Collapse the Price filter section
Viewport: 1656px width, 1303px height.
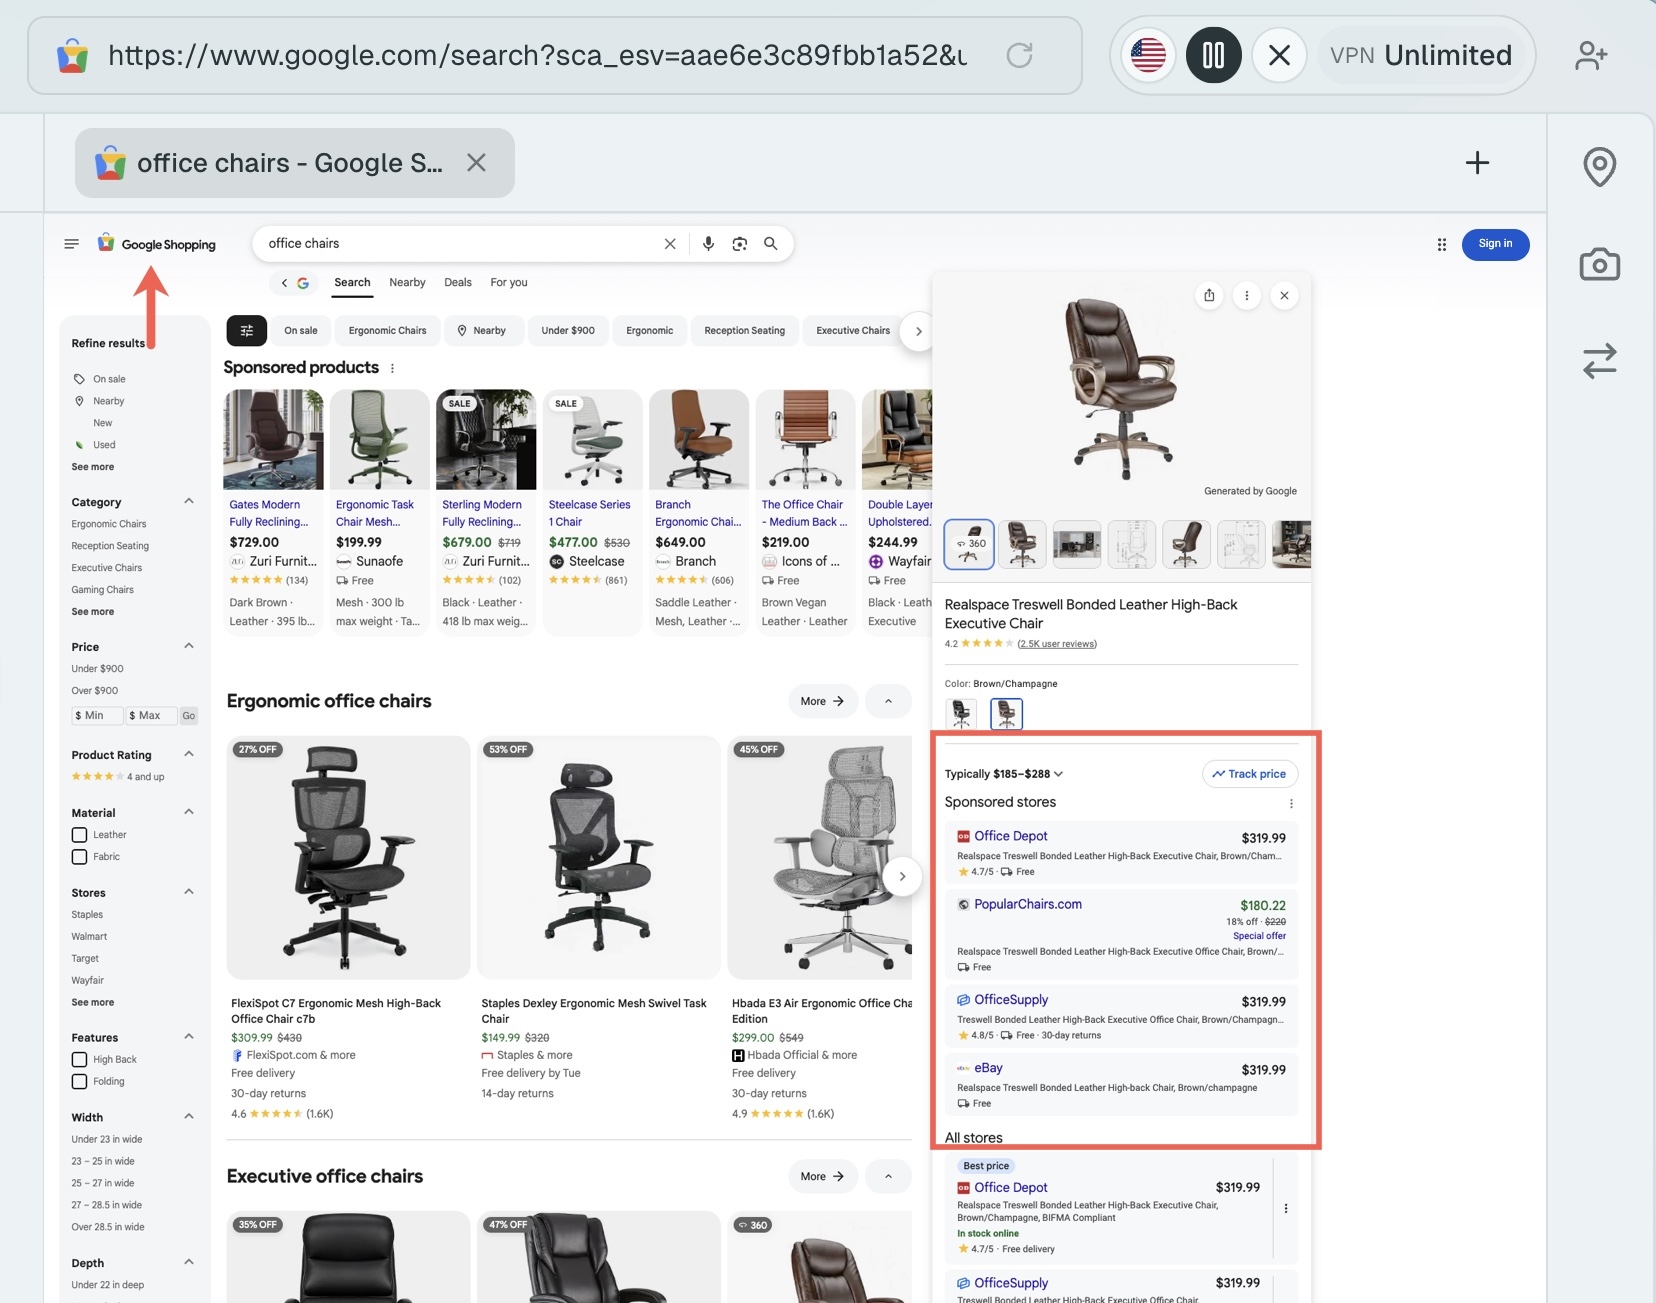(189, 645)
